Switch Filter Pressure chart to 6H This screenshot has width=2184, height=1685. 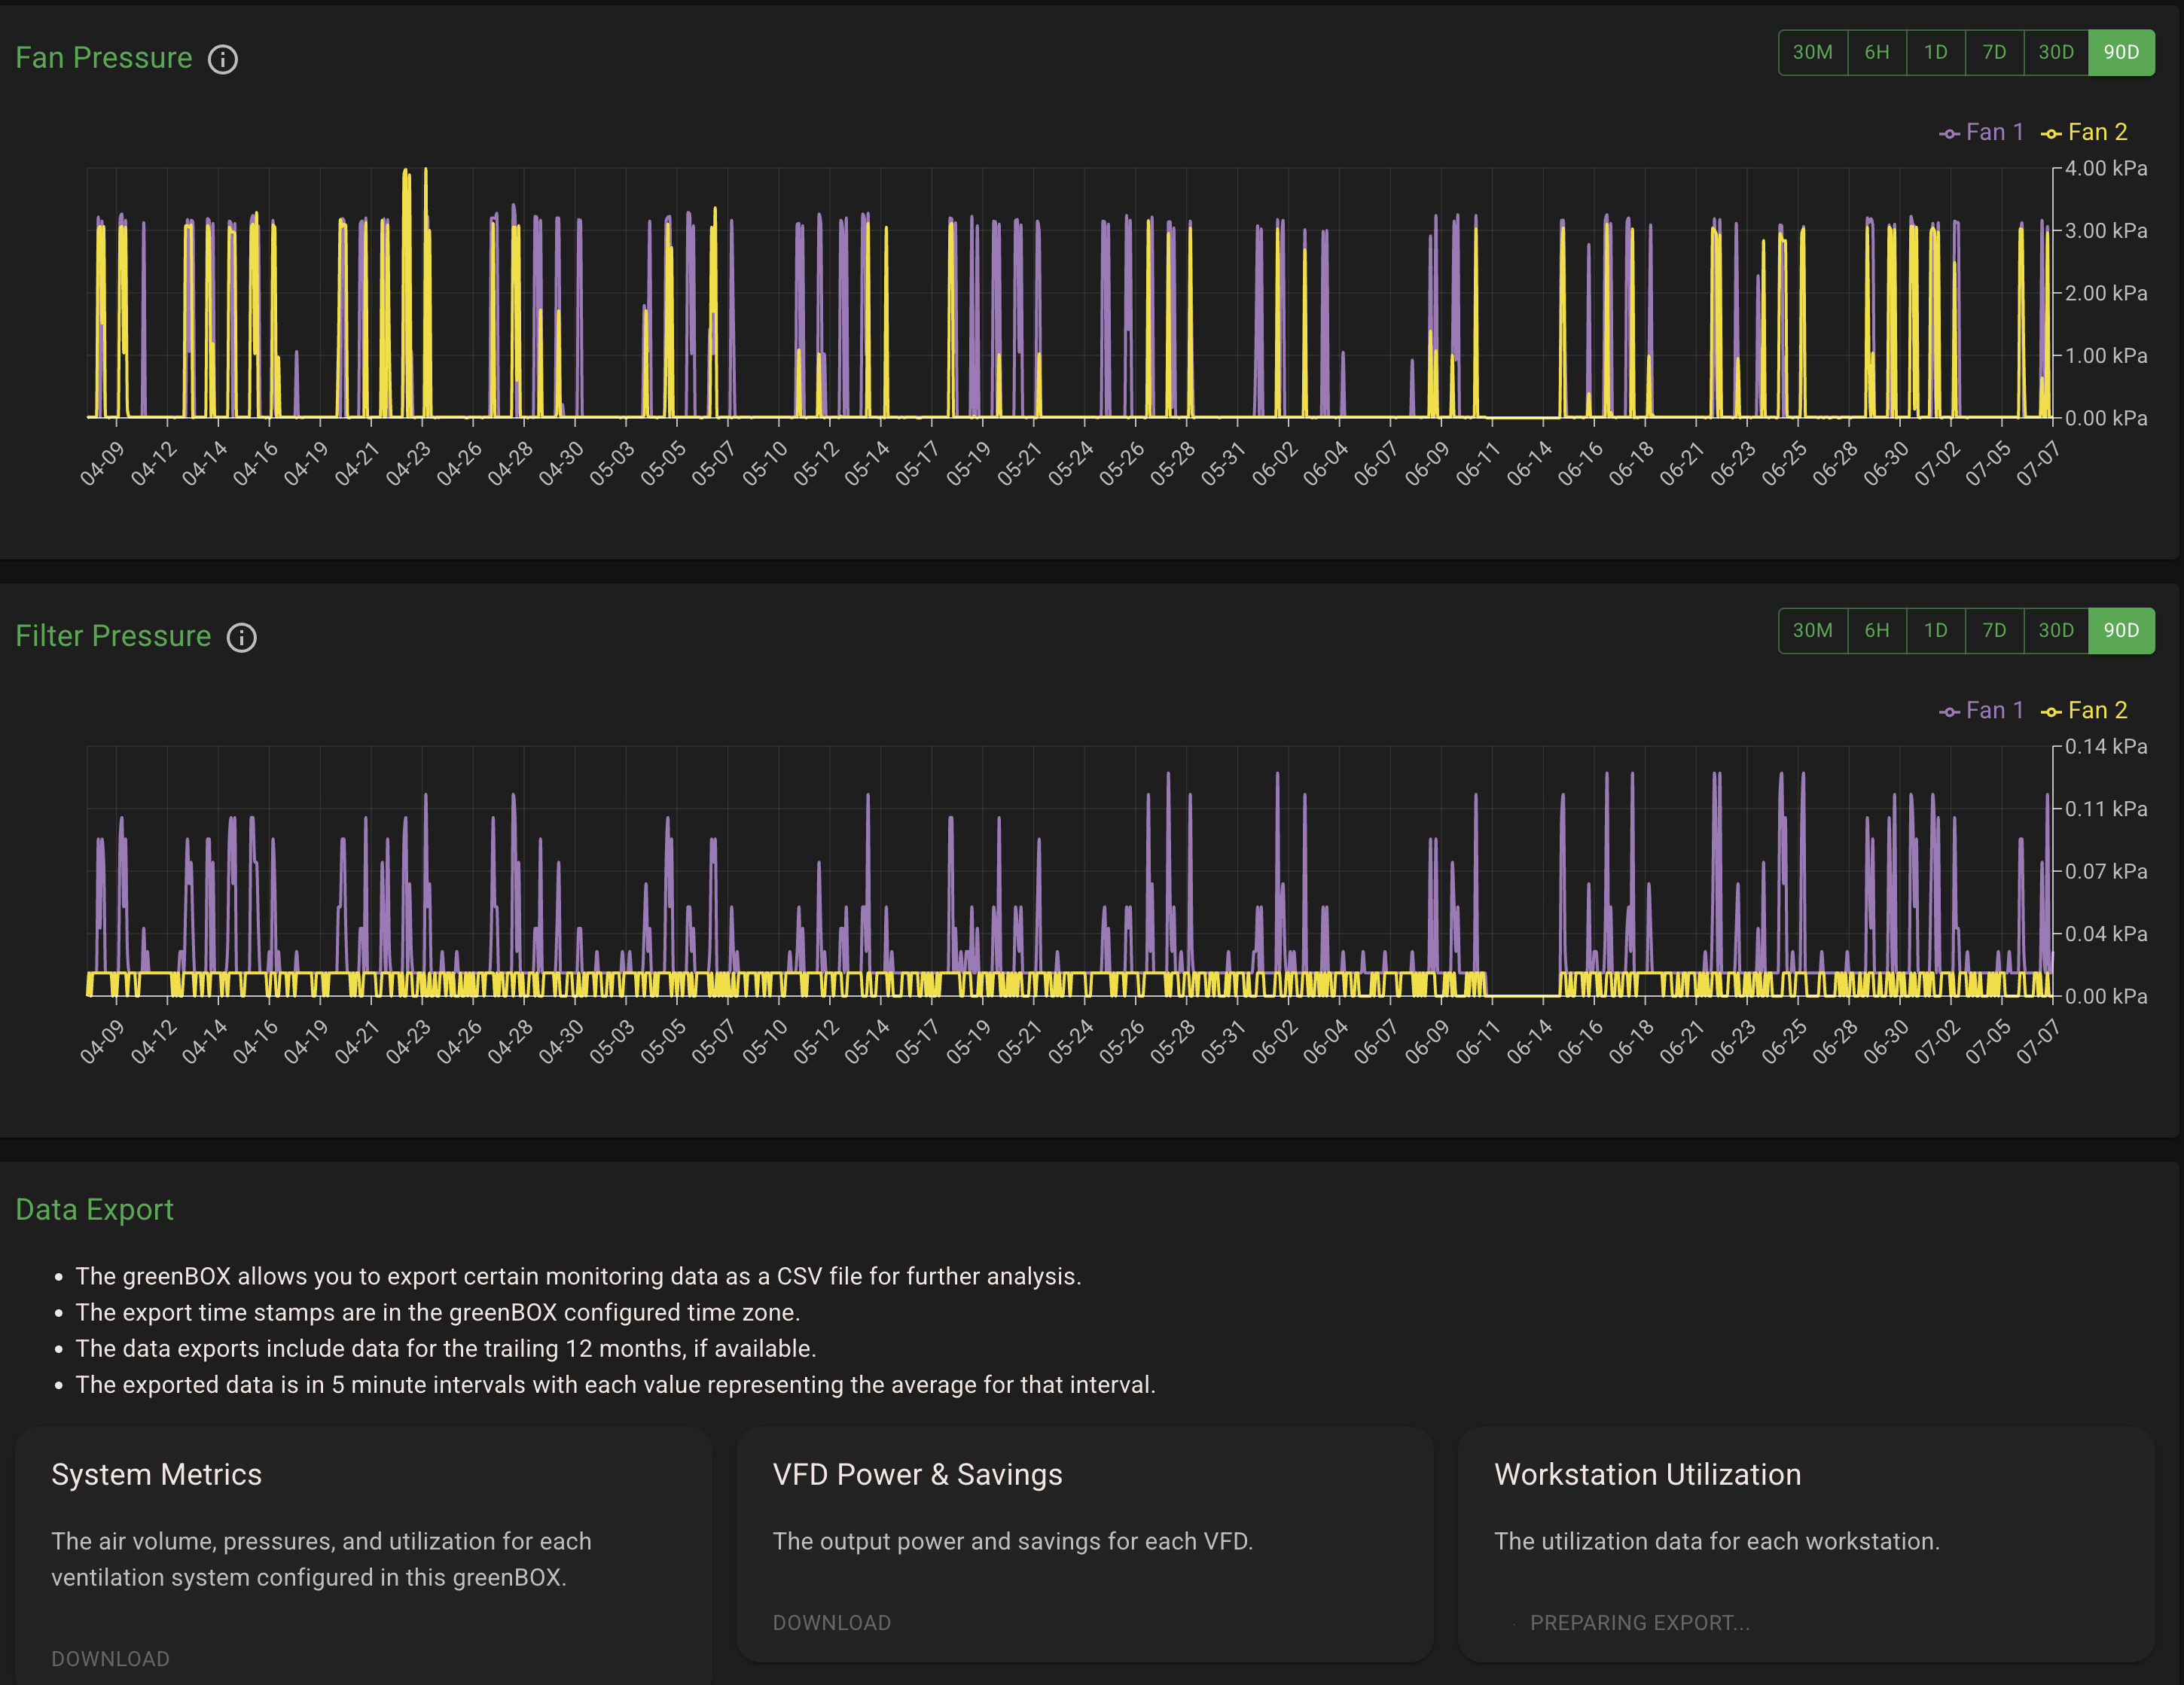click(1876, 630)
